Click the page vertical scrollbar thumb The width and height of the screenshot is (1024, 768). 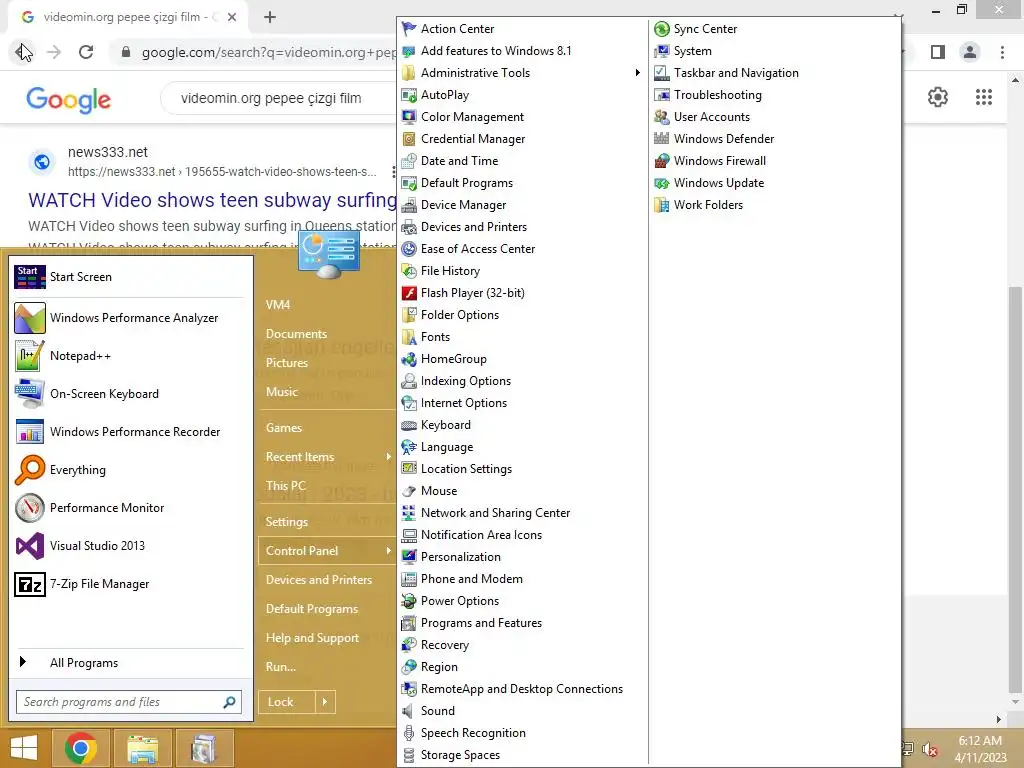[1015, 488]
